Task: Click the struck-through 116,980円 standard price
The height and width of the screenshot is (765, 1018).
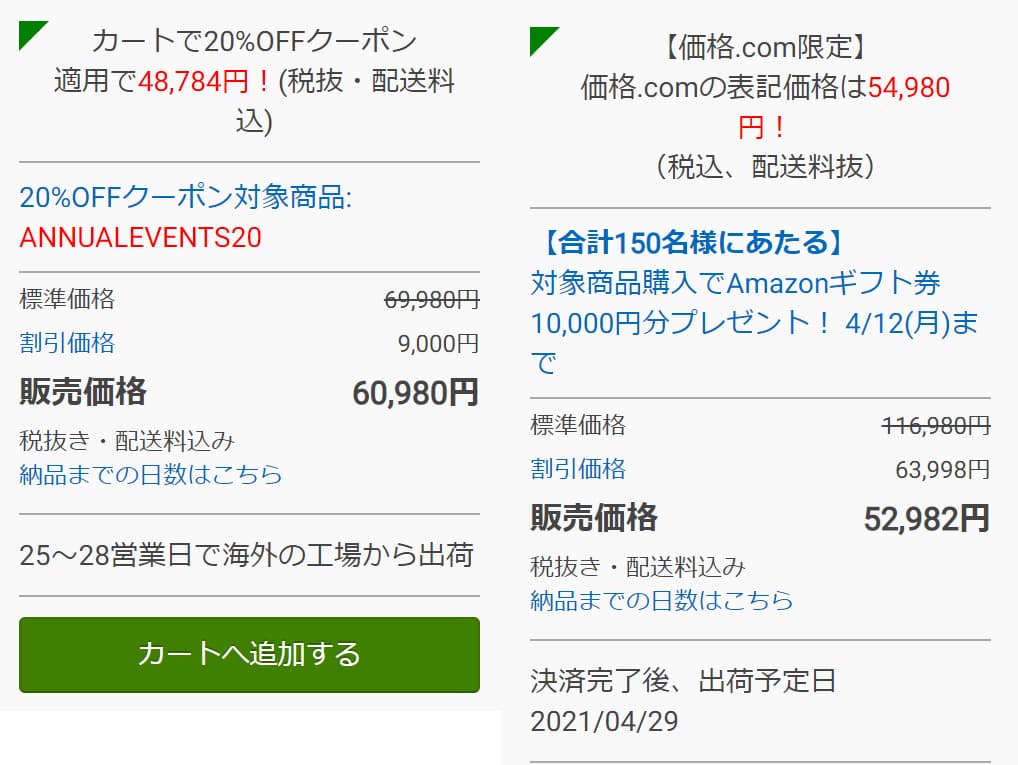Action: point(936,426)
